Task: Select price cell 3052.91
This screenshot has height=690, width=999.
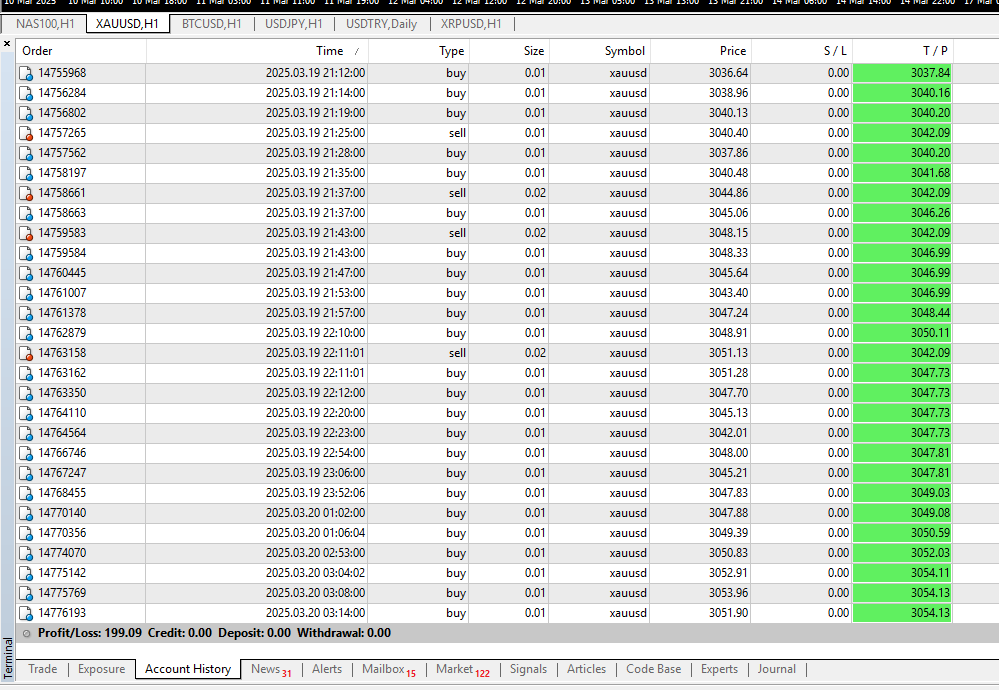Action: tap(728, 573)
